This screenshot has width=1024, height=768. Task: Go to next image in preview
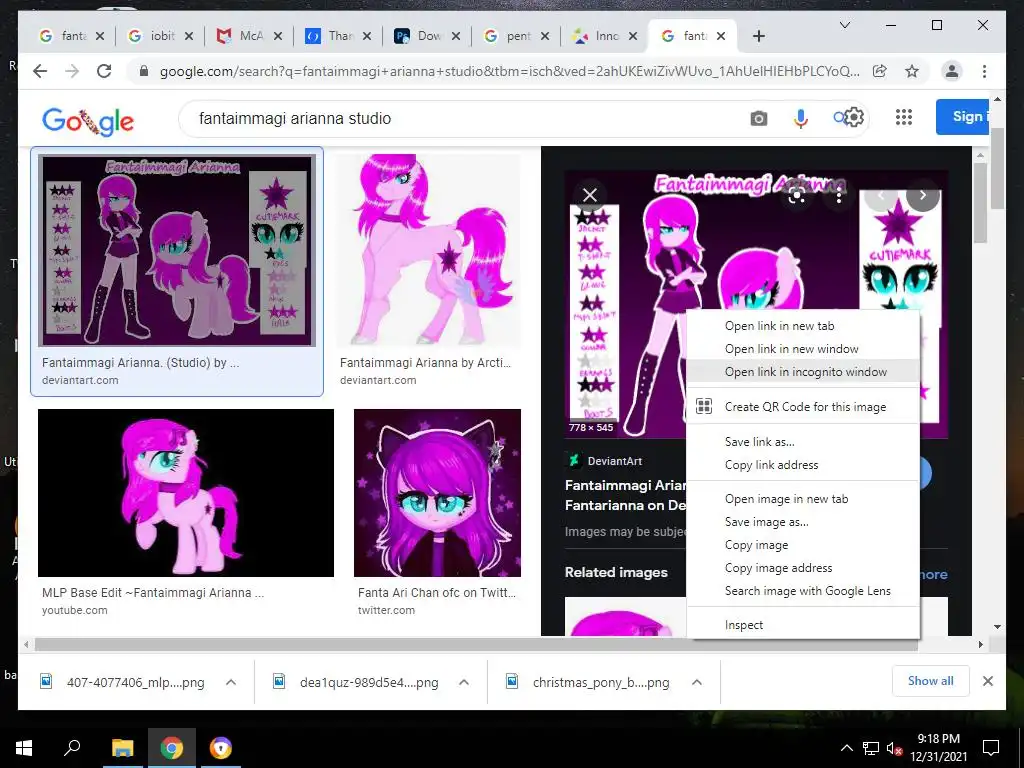[922, 195]
